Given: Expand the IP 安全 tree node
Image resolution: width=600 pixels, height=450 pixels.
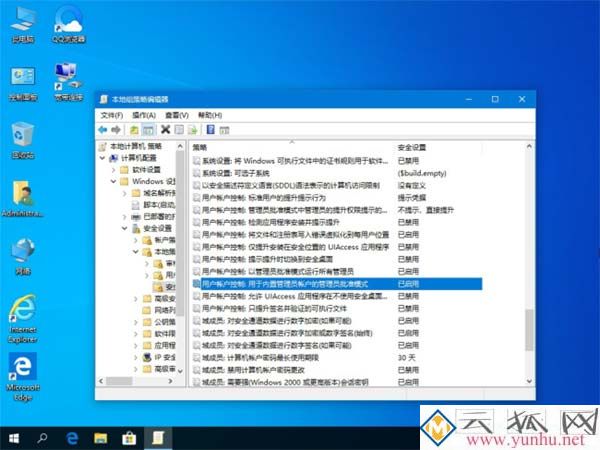Looking at the screenshot, I should 136,357.
